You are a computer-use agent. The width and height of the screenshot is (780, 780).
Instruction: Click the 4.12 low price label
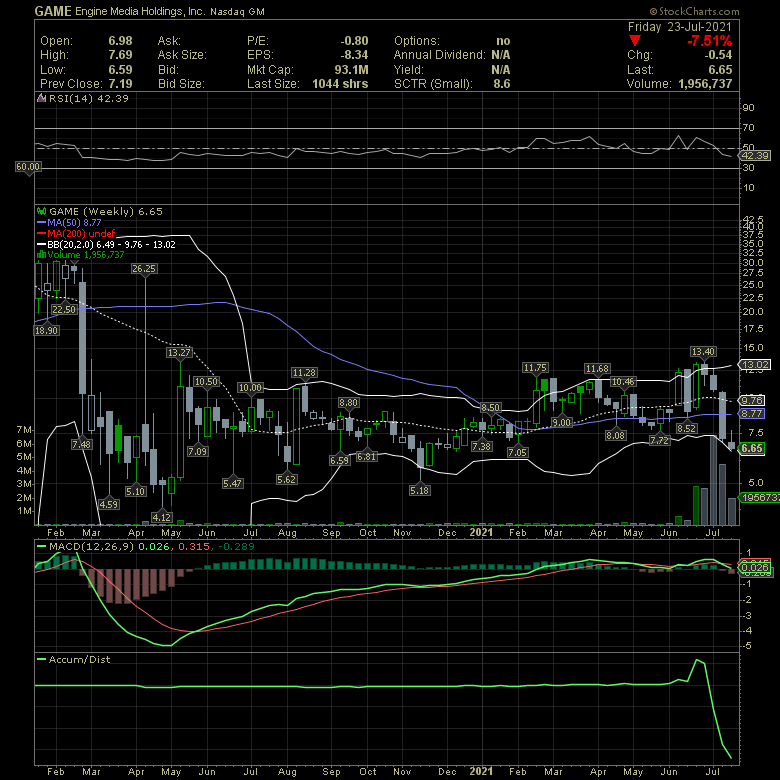pyautogui.click(x=162, y=517)
